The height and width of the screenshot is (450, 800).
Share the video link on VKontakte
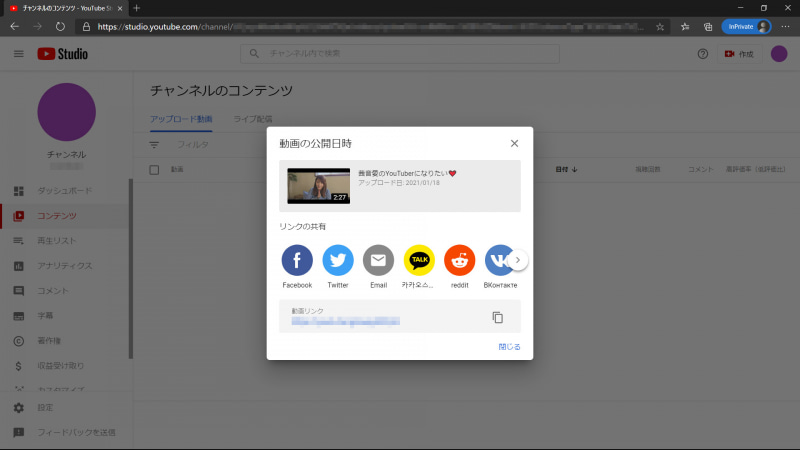[x=497, y=260]
